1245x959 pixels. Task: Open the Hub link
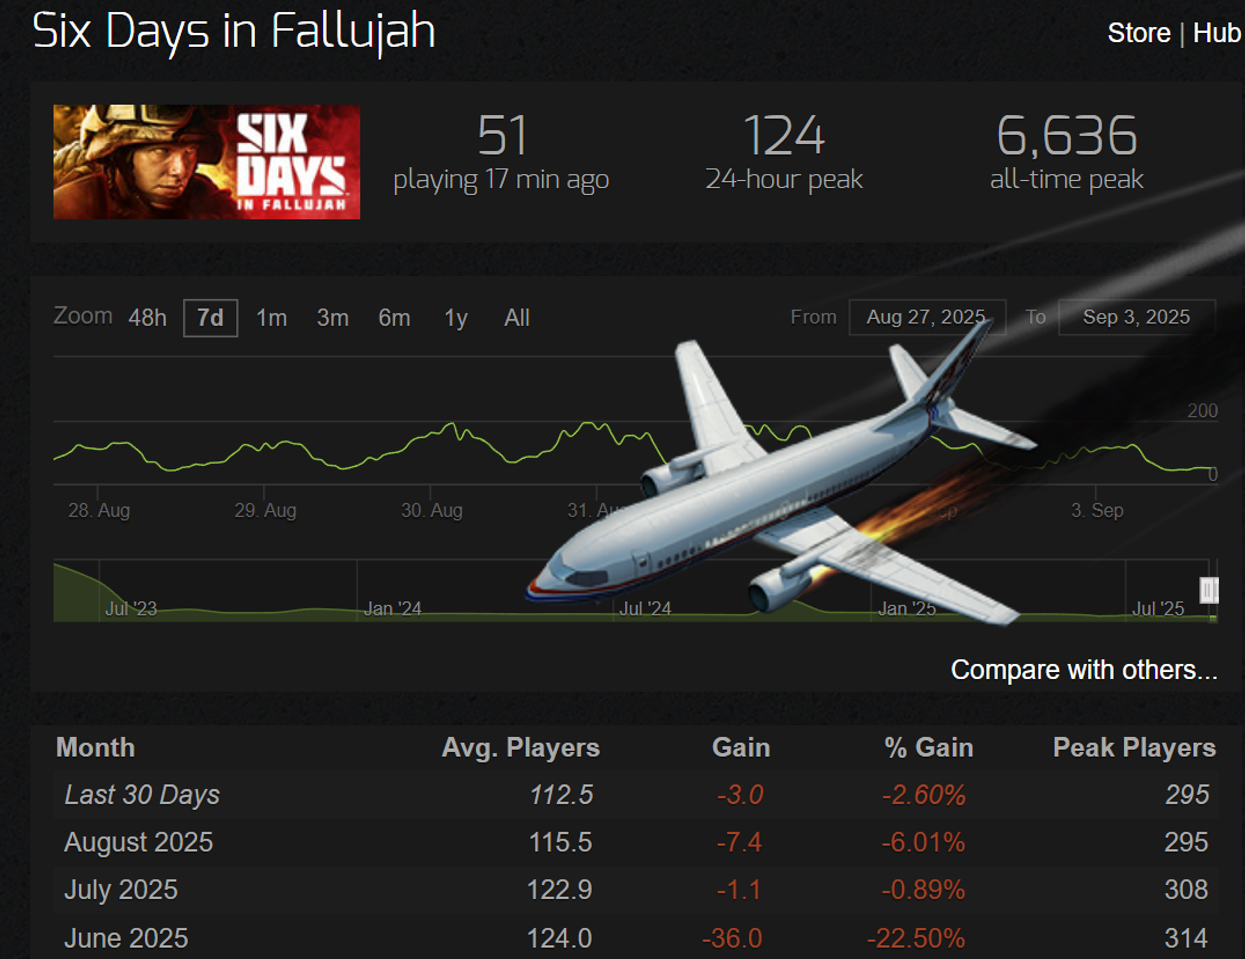click(x=1217, y=33)
